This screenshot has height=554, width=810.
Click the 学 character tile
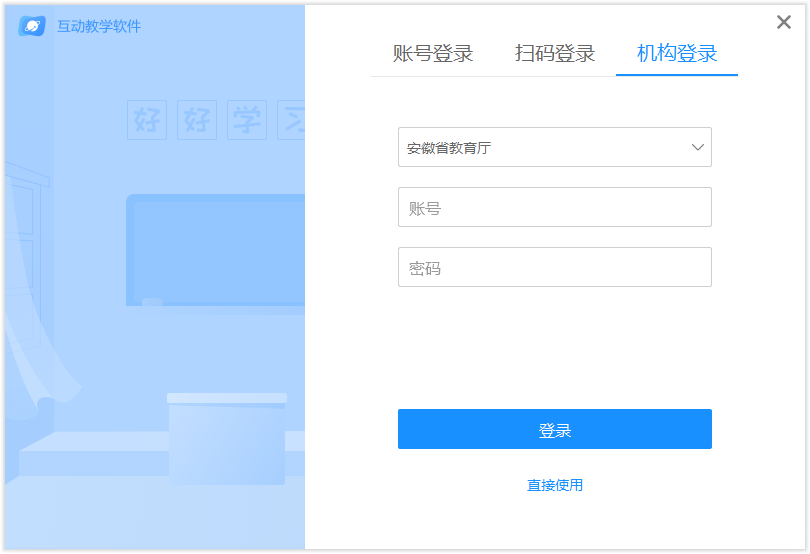(247, 120)
